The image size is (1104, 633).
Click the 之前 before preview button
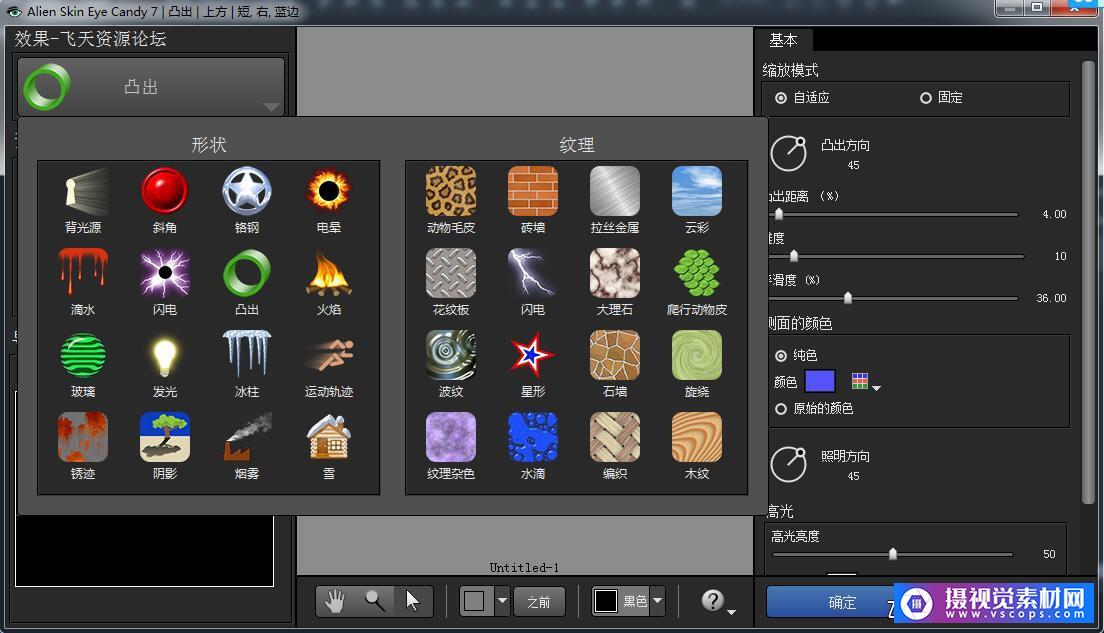coord(539,602)
